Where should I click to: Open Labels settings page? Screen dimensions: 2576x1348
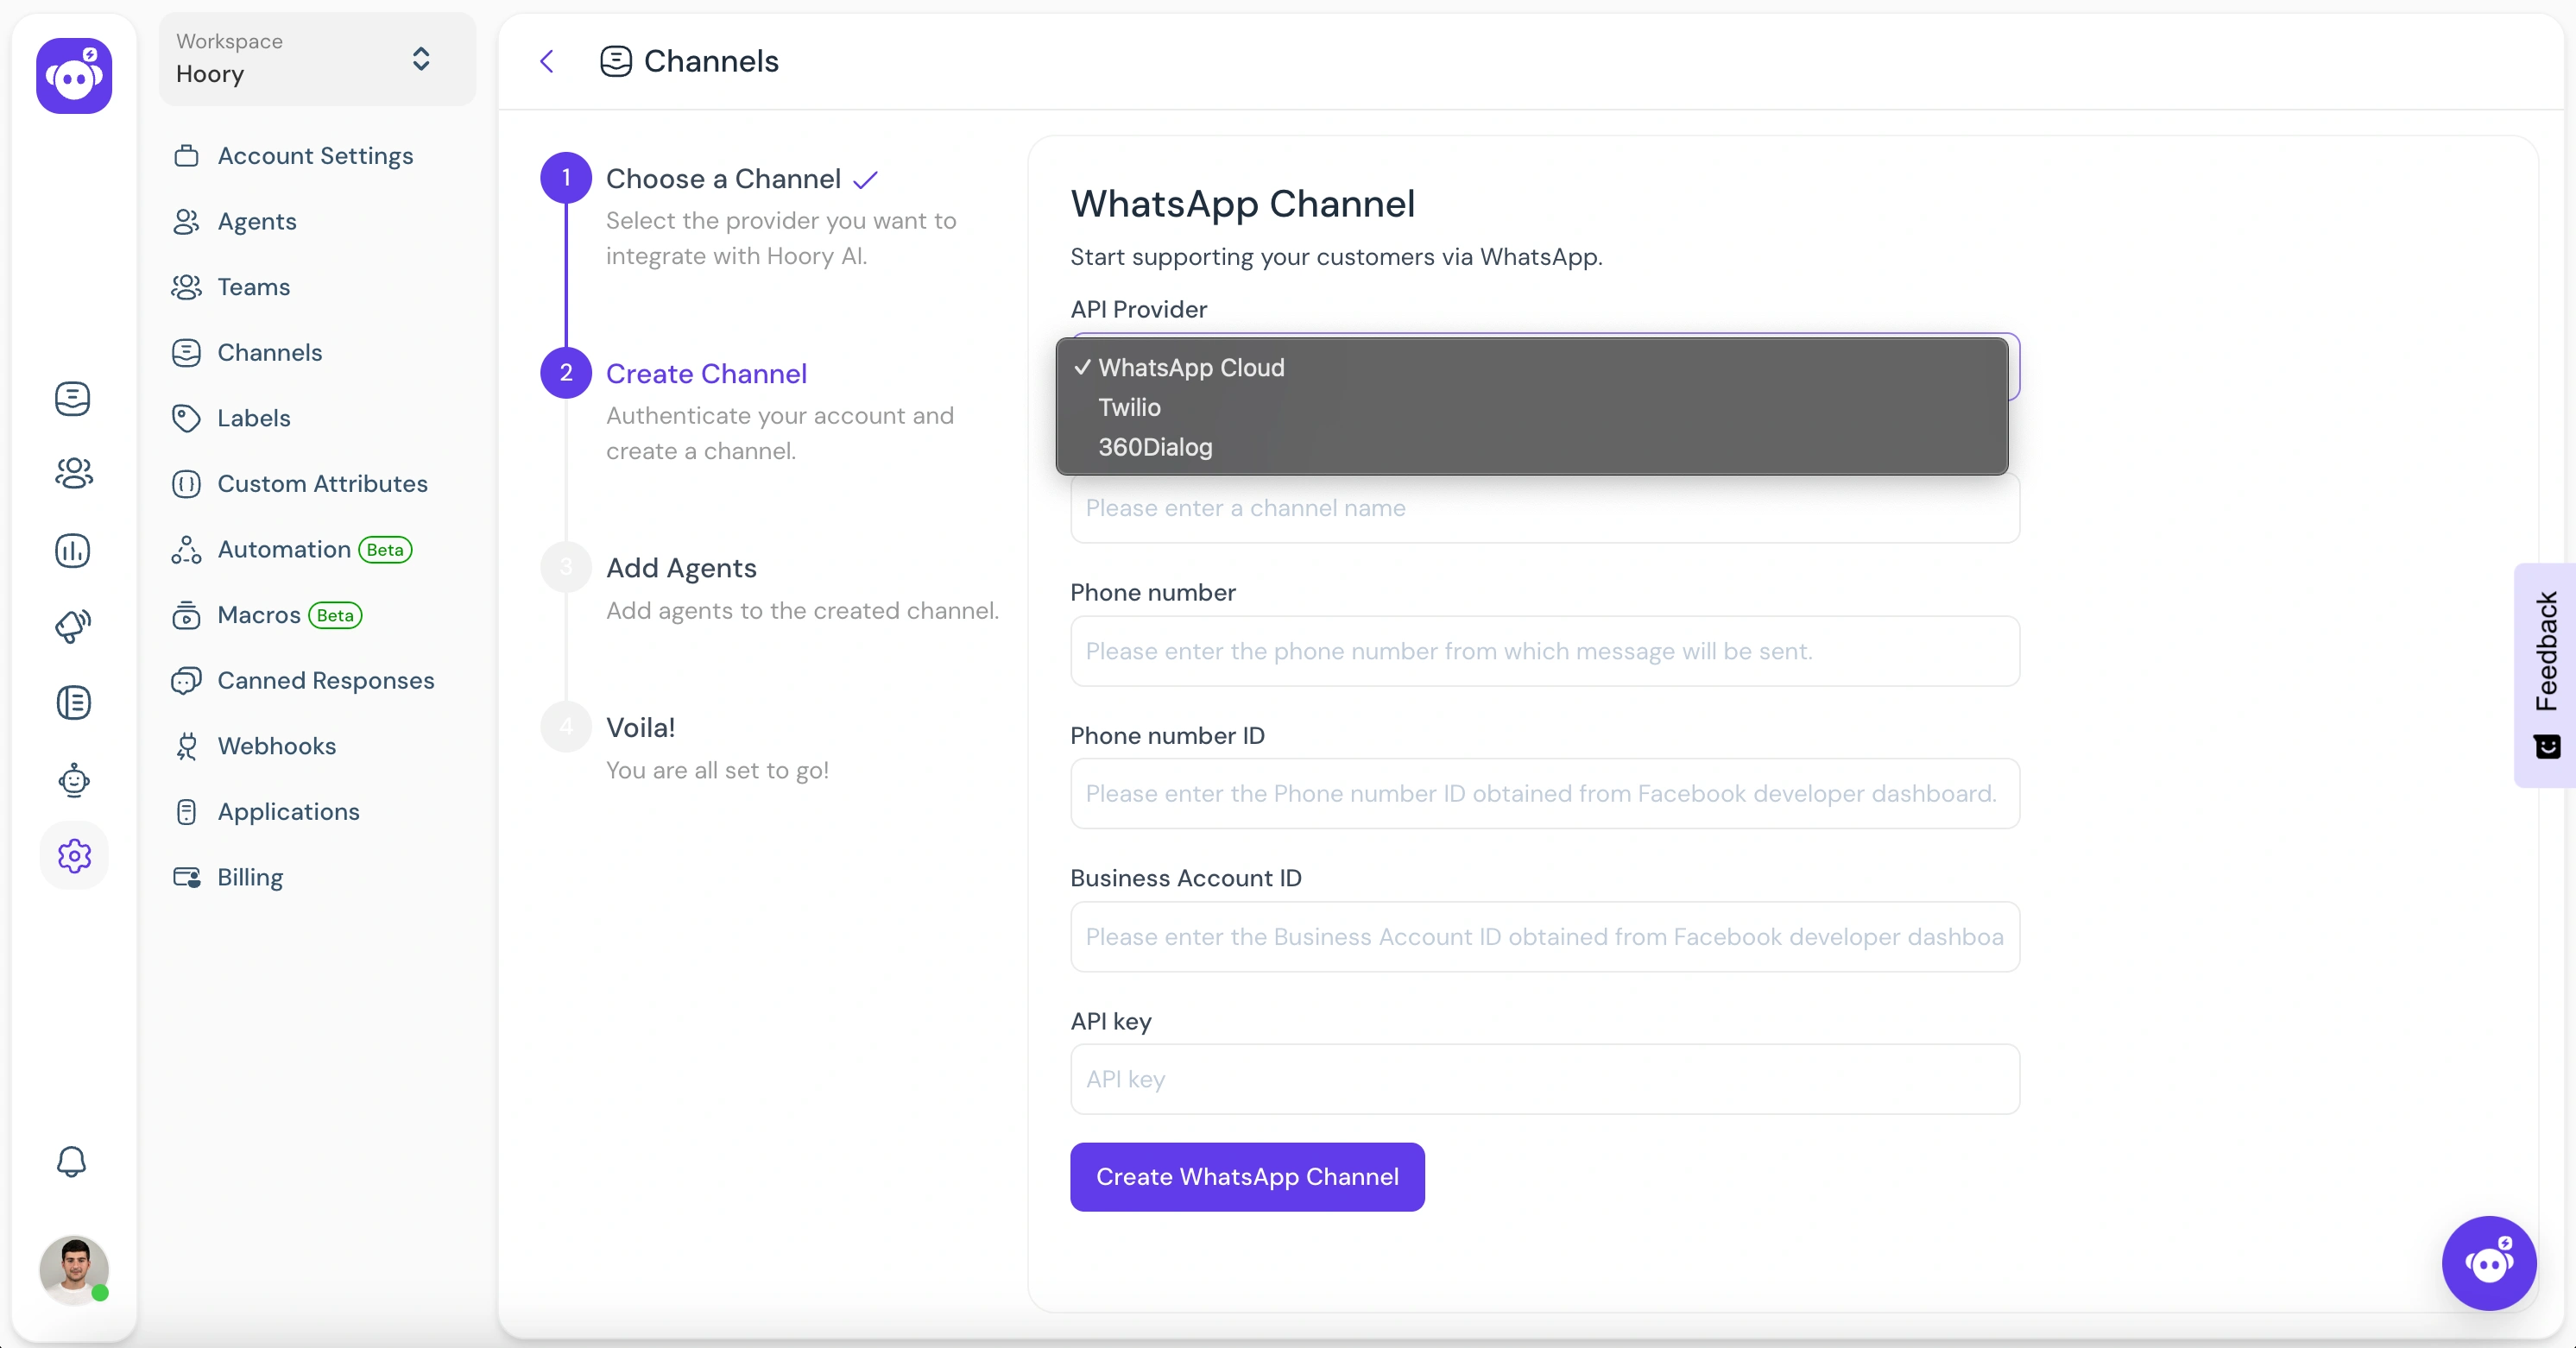[254, 418]
